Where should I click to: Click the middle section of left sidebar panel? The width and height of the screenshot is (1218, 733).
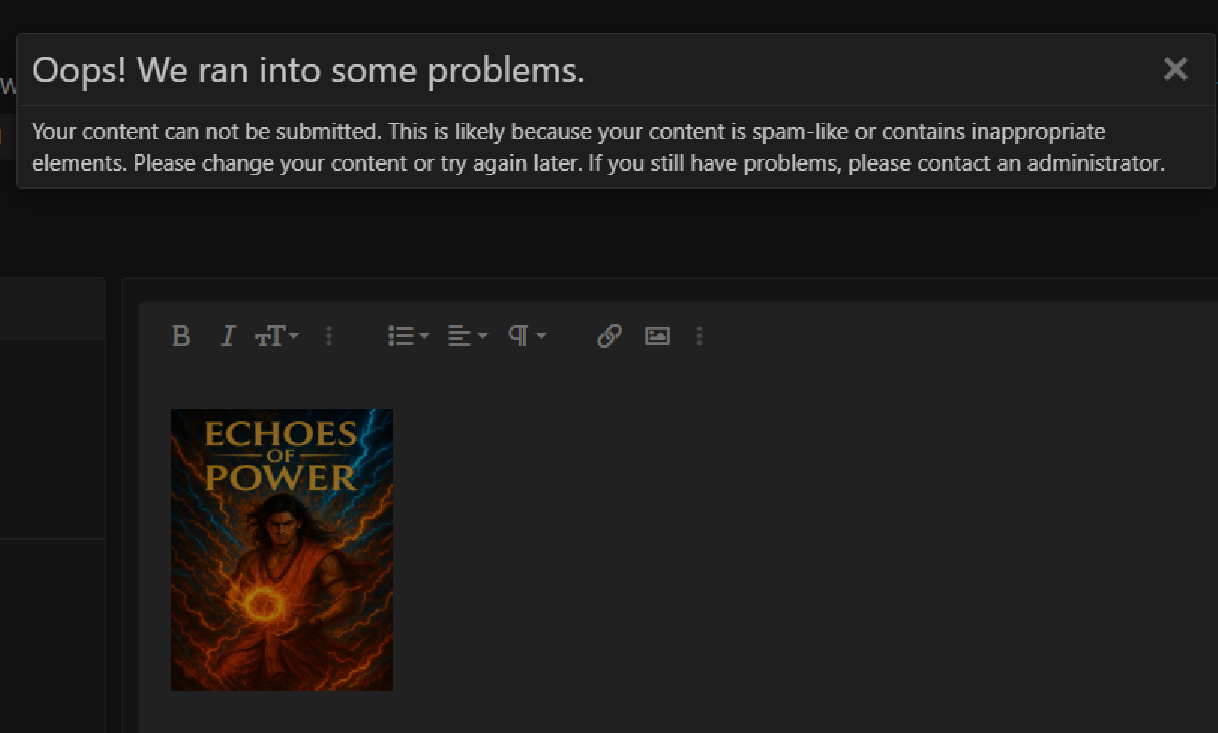tap(52, 438)
